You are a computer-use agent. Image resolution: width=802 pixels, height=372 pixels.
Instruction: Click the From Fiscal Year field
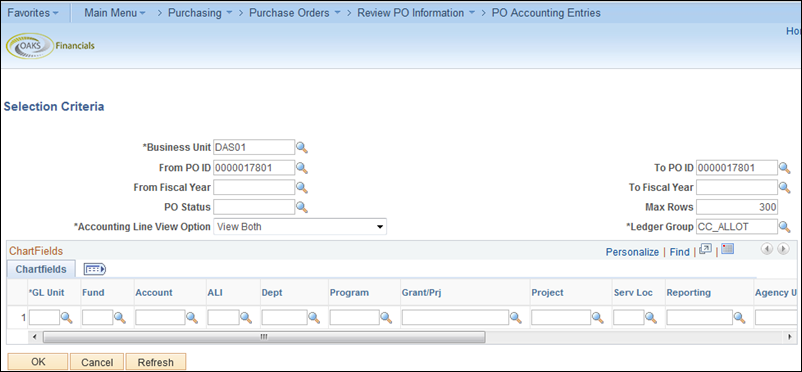point(254,187)
